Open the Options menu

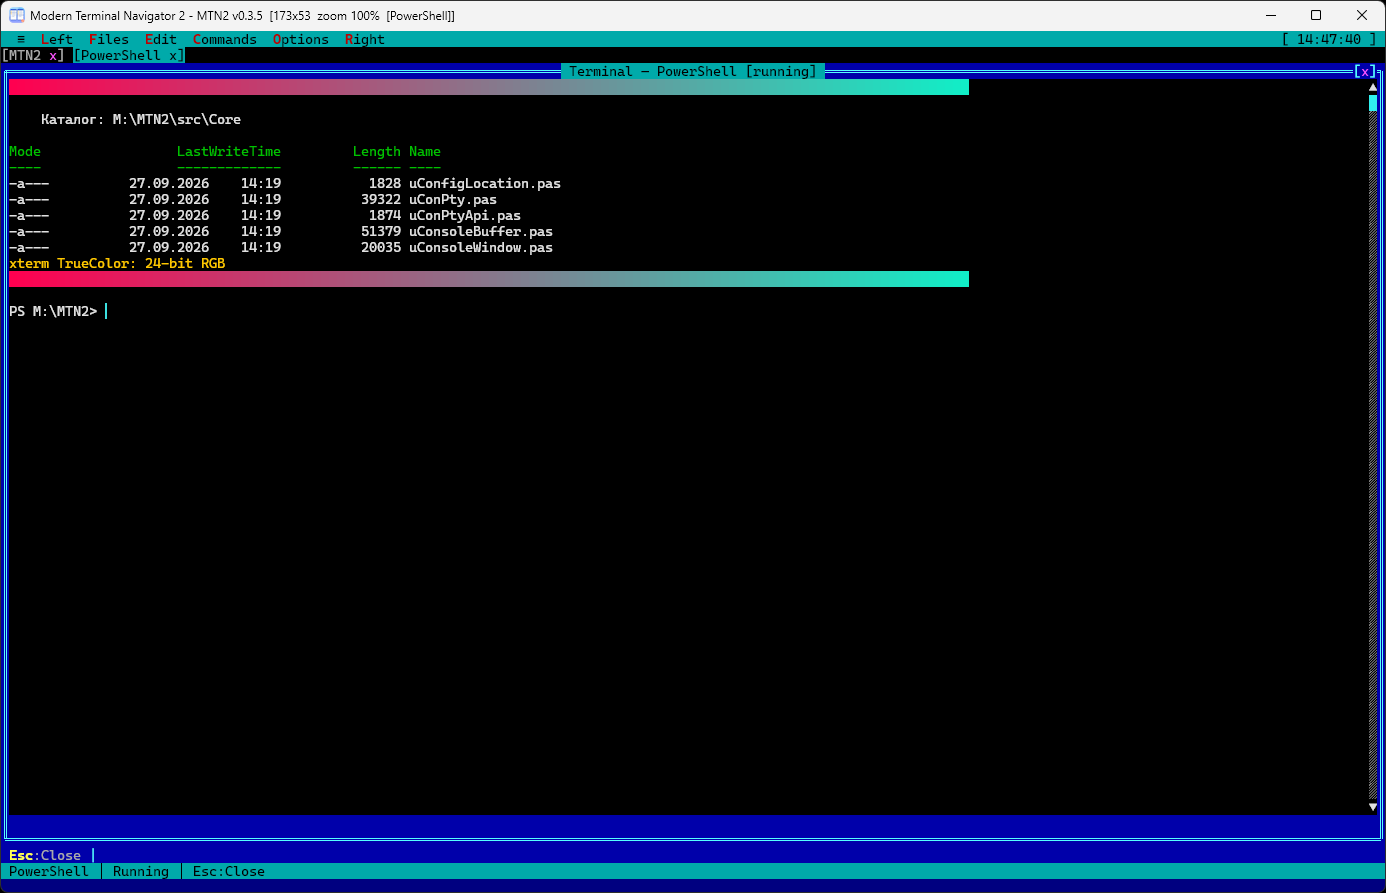pos(301,39)
